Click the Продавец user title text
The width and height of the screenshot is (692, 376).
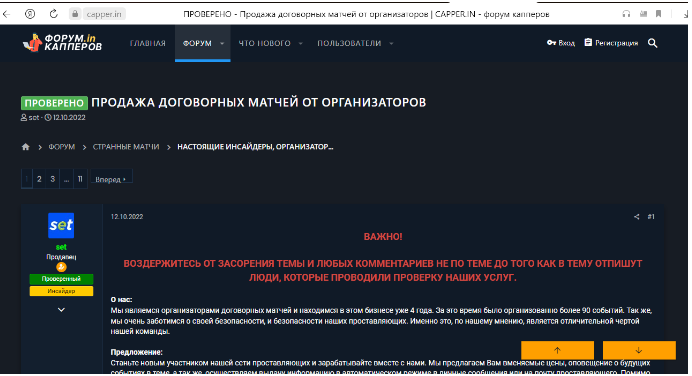tap(61, 257)
